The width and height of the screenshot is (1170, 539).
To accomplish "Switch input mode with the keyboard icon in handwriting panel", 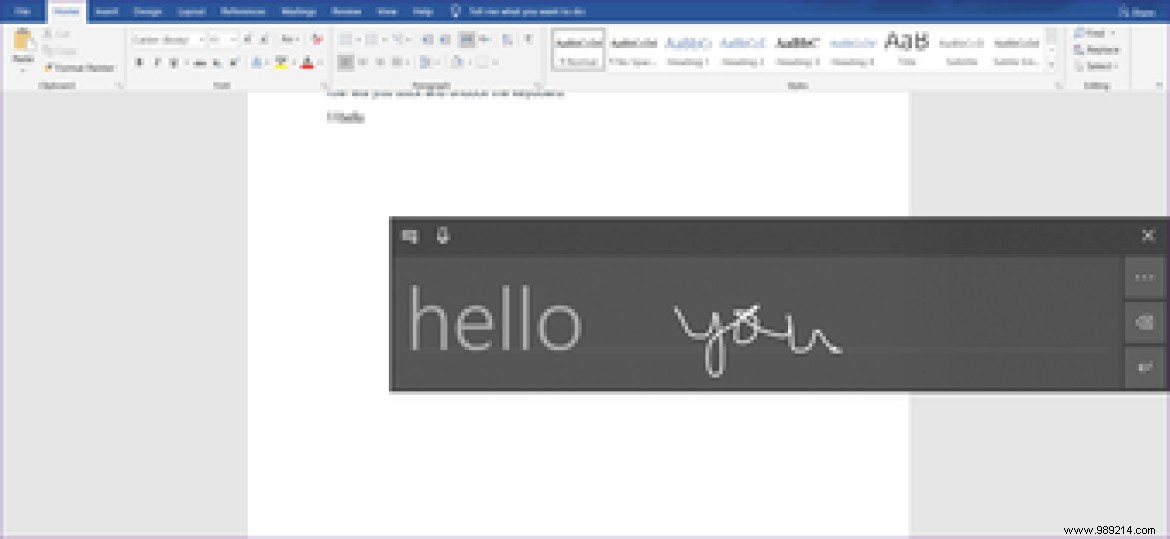I will (410, 237).
